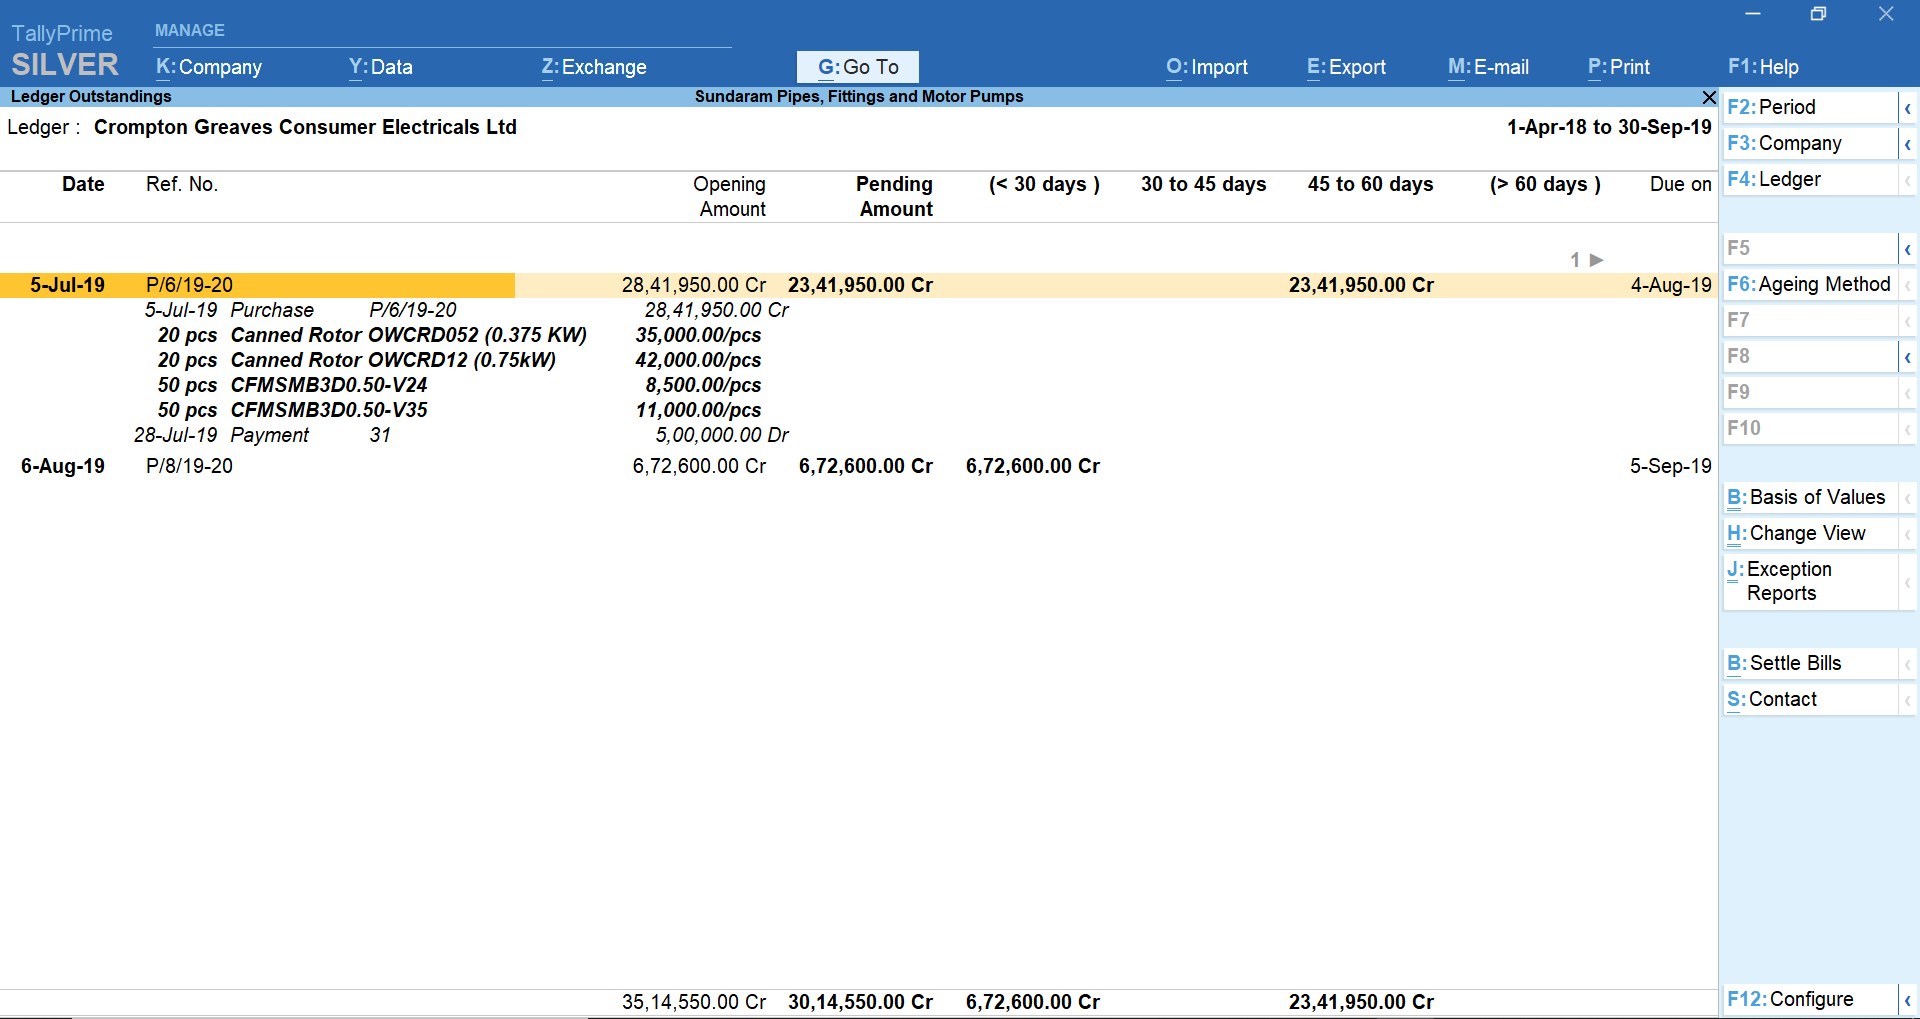Click ledger name Crompton Greaves Consumer Electricals Ltd
Viewport: 1920px width, 1019px height.
pyautogui.click(x=305, y=127)
